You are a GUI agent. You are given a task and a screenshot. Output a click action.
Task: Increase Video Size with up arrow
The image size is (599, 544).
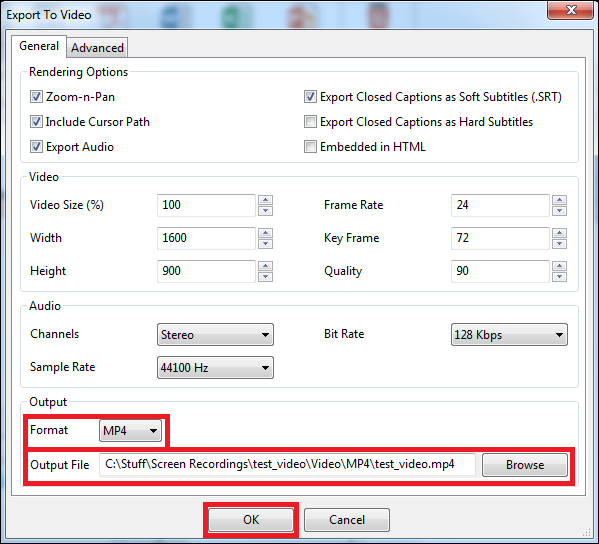tap(266, 200)
